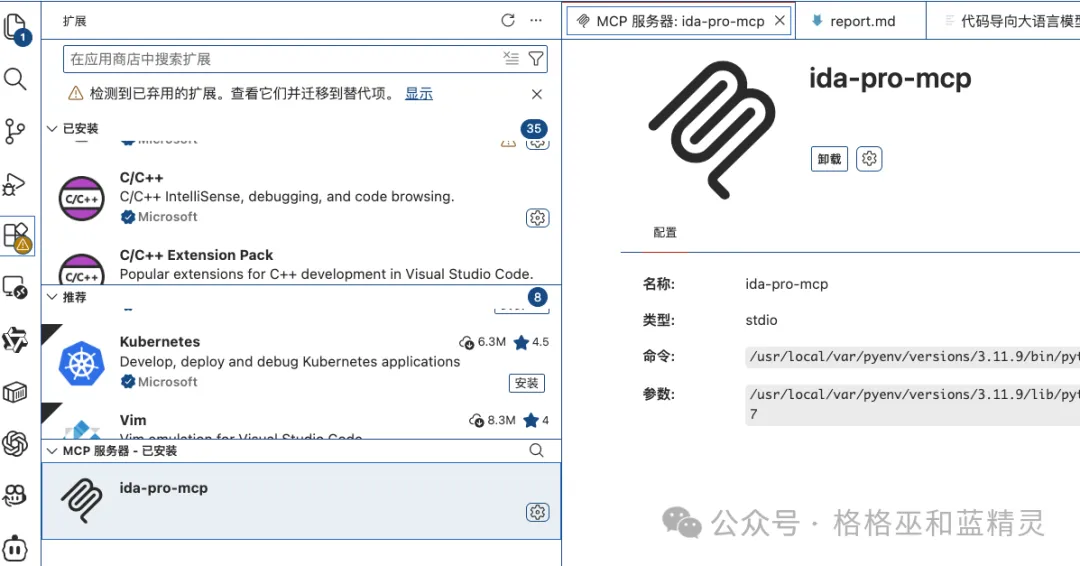
Task: Click the stdio type value
Action: 761,320
